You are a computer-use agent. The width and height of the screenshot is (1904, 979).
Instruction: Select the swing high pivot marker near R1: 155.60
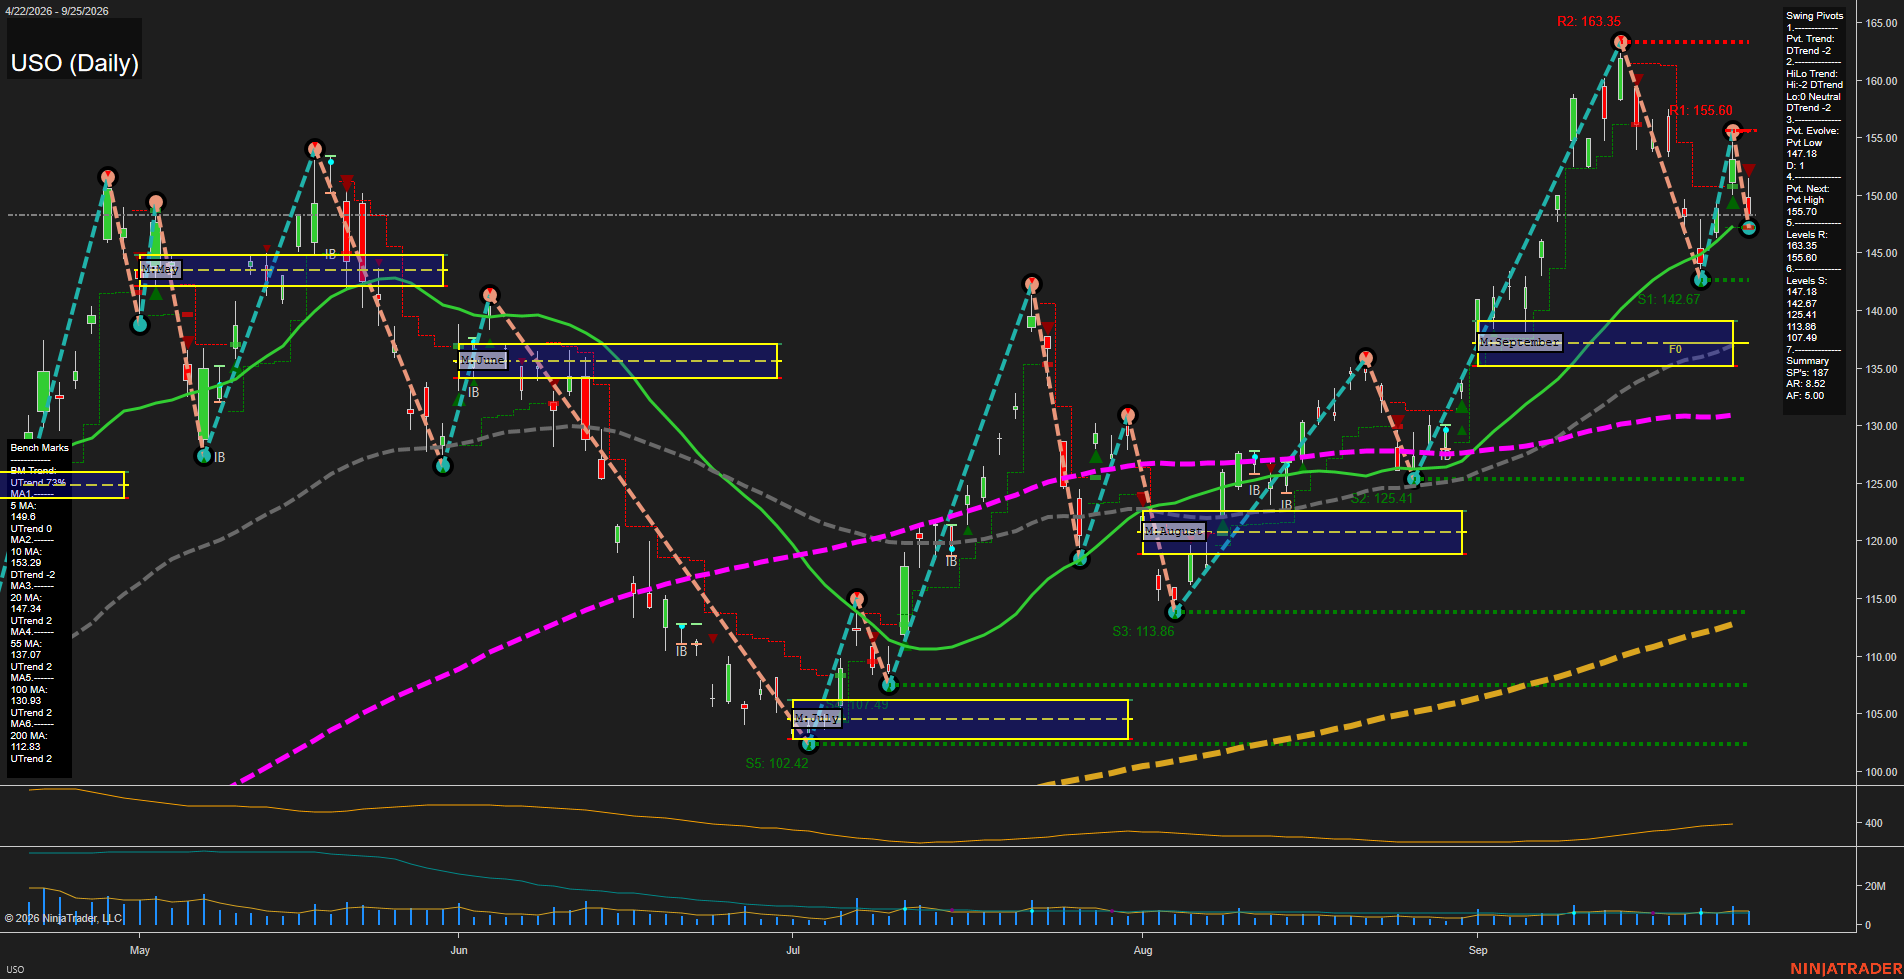pos(1733,131)
